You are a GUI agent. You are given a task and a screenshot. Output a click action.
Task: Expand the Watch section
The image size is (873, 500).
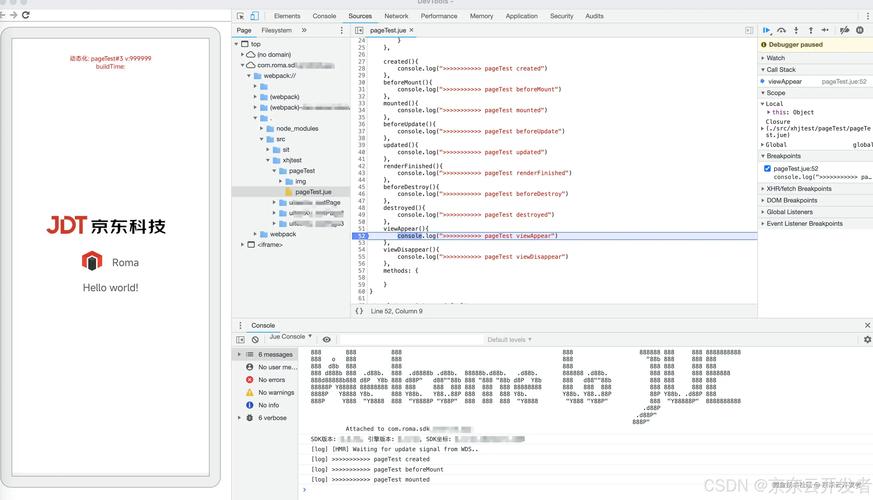775,58
